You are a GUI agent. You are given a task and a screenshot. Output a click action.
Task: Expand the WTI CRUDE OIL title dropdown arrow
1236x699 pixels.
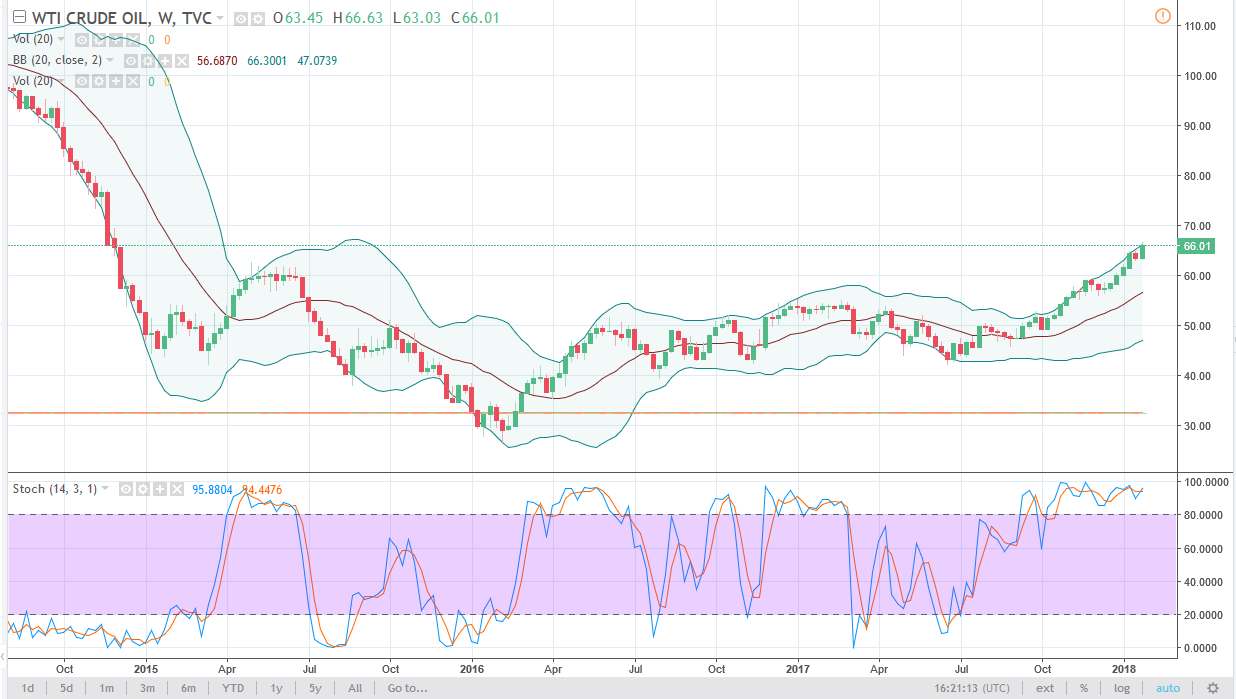coord(220,19)
